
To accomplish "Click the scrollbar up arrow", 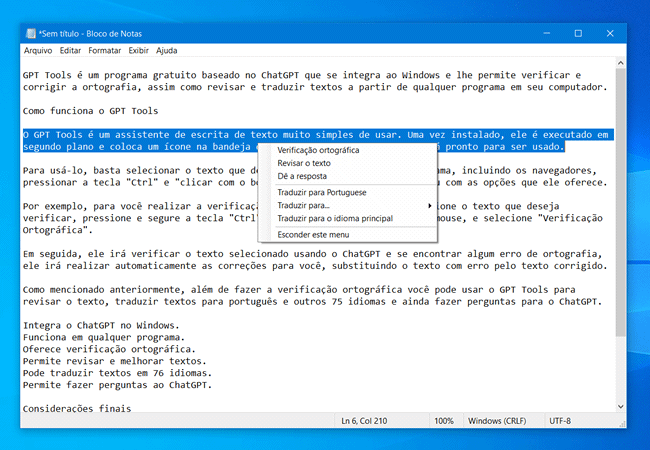I will point(620,63).
